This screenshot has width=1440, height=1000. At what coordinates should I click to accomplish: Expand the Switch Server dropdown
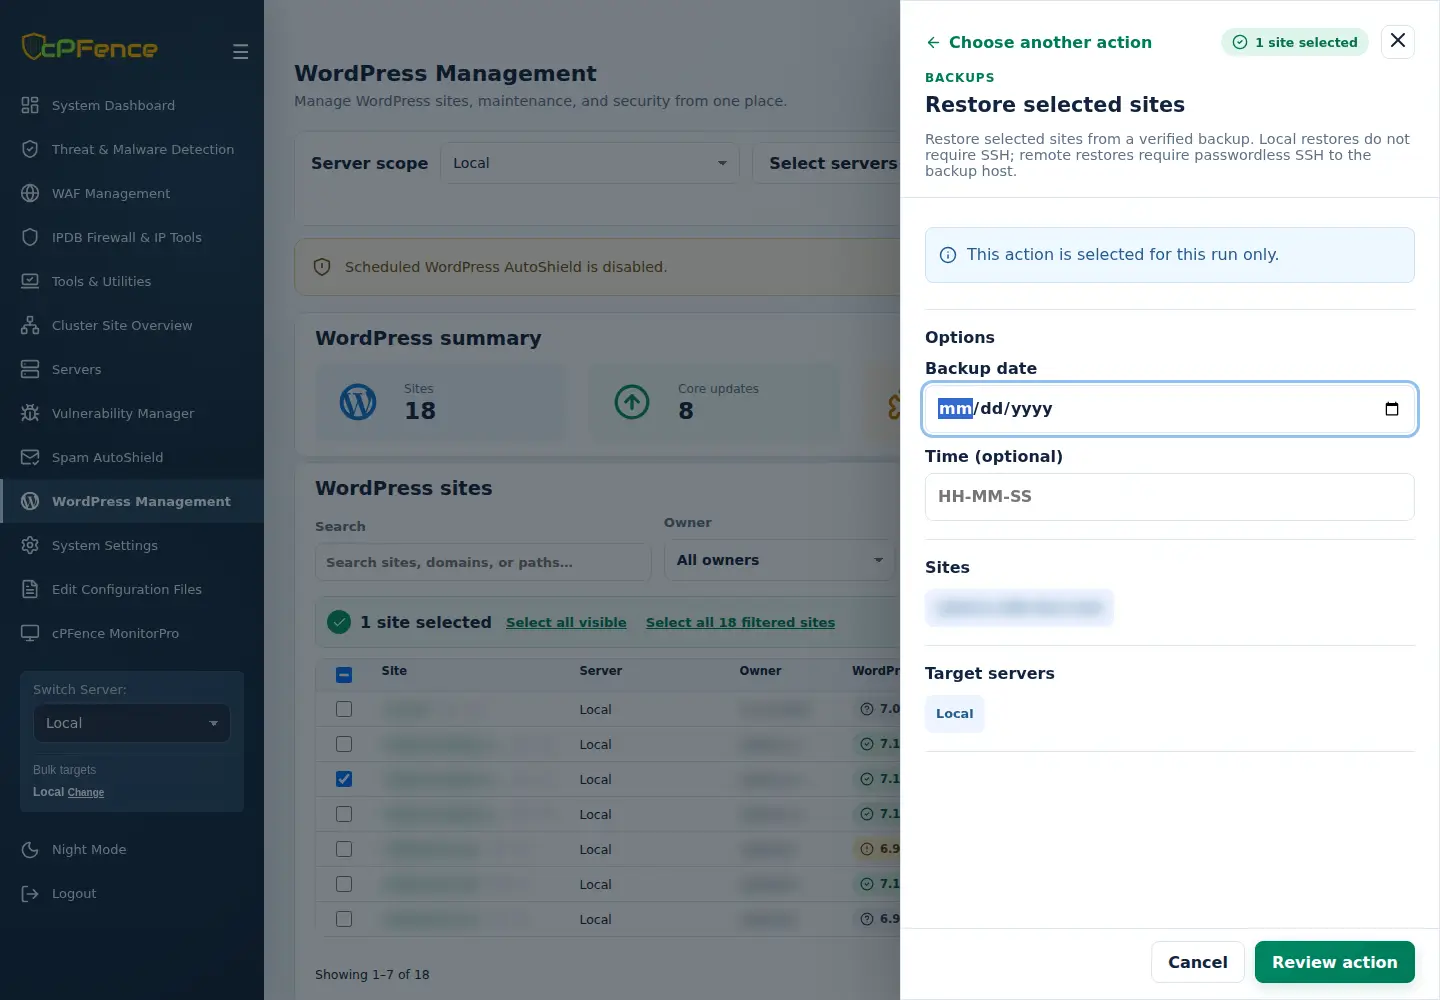132,723
